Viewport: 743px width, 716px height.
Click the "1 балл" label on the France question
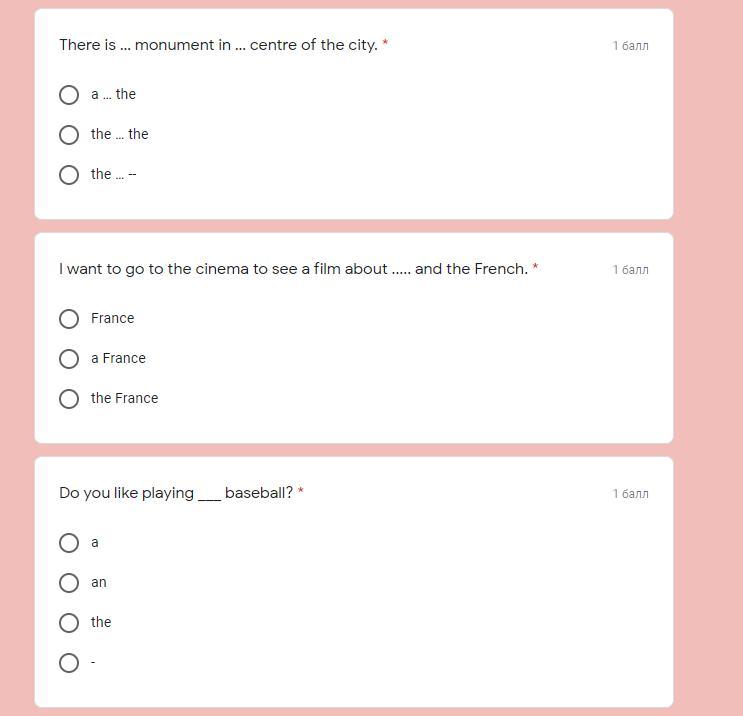(630, 270)
